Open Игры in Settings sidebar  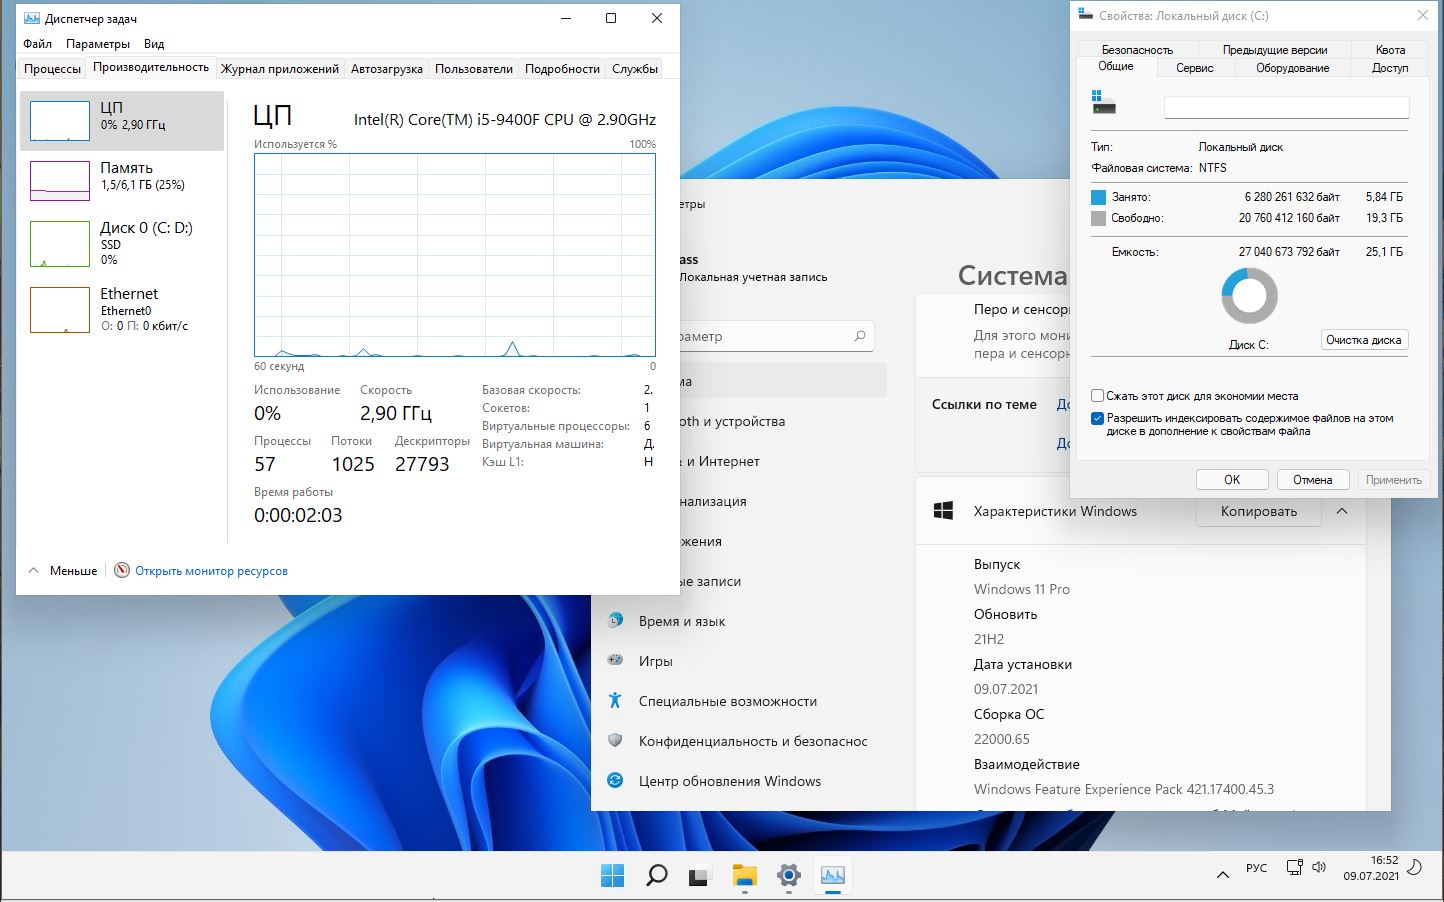[656, 661]
